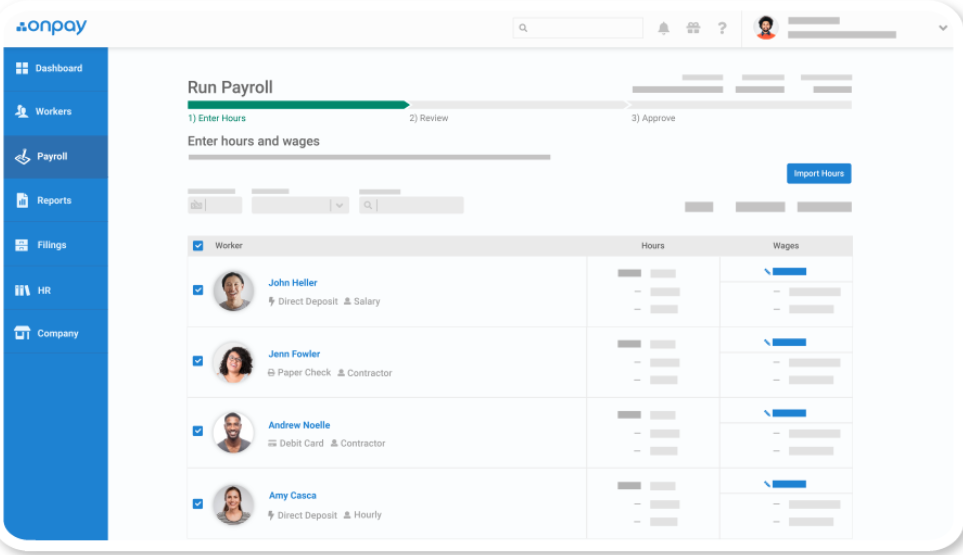Click Amy Casca's photo
Image resolution: width=963 pixels, height=555 pixels.
coord(233,504)
